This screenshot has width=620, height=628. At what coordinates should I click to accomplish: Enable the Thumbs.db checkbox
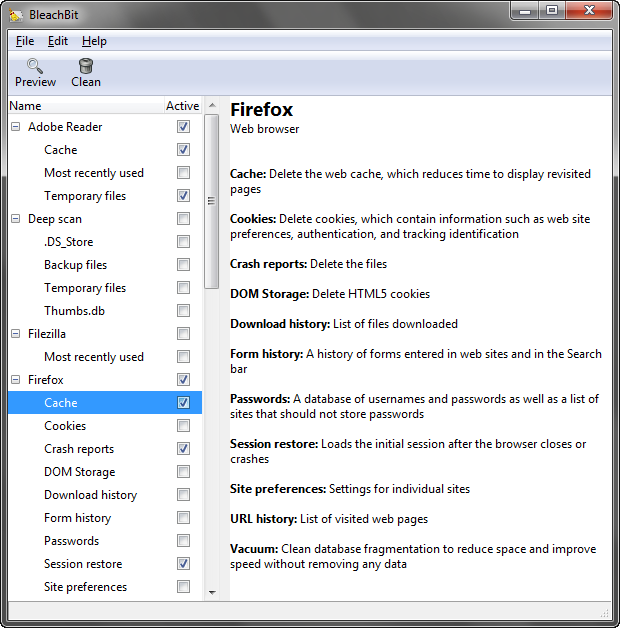pyautogui.click(x=183, y=311)
